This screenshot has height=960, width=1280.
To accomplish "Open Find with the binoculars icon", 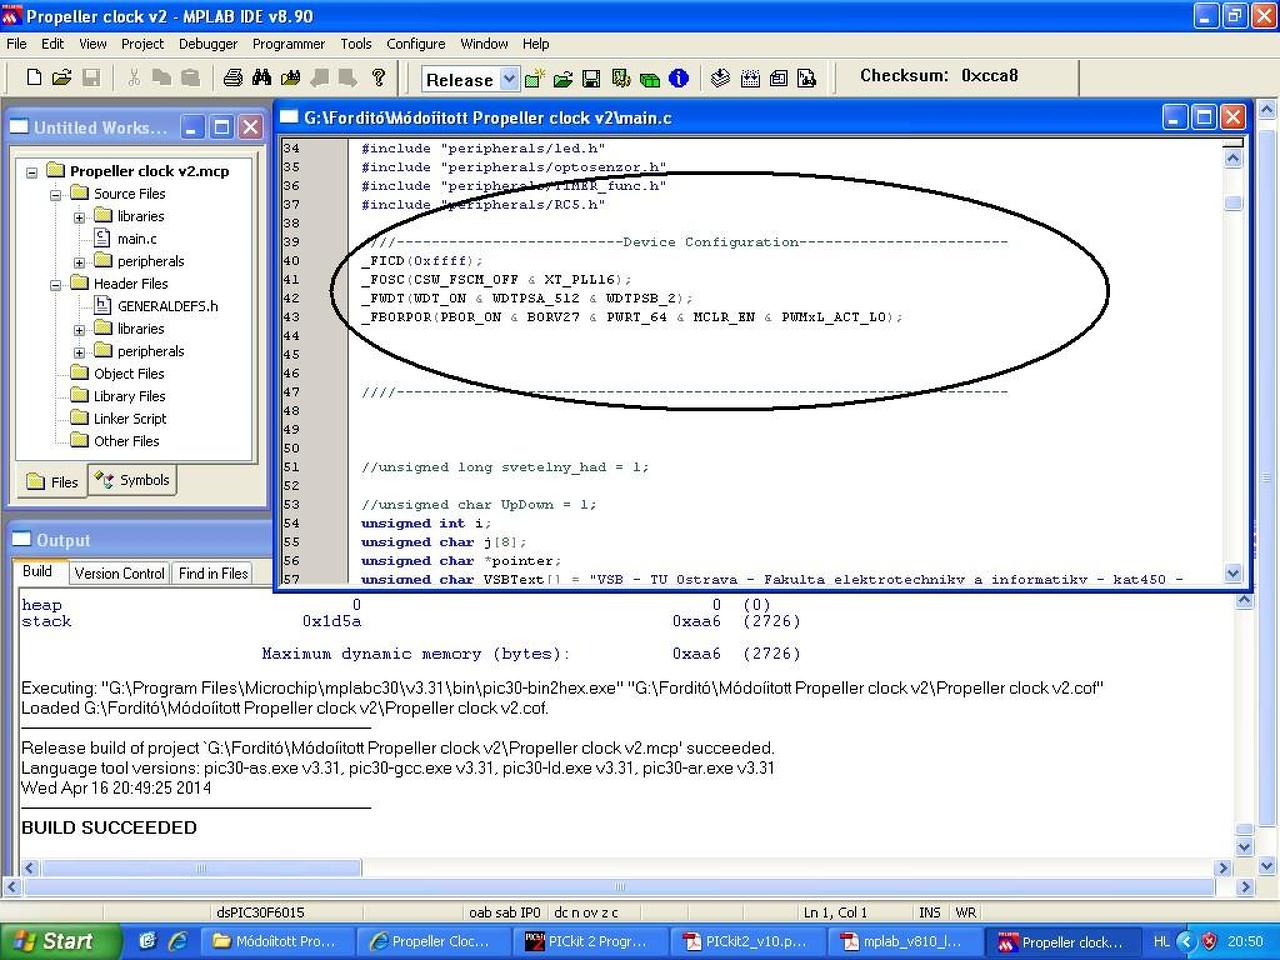I will pyautogui.click(x=262, y=77).
